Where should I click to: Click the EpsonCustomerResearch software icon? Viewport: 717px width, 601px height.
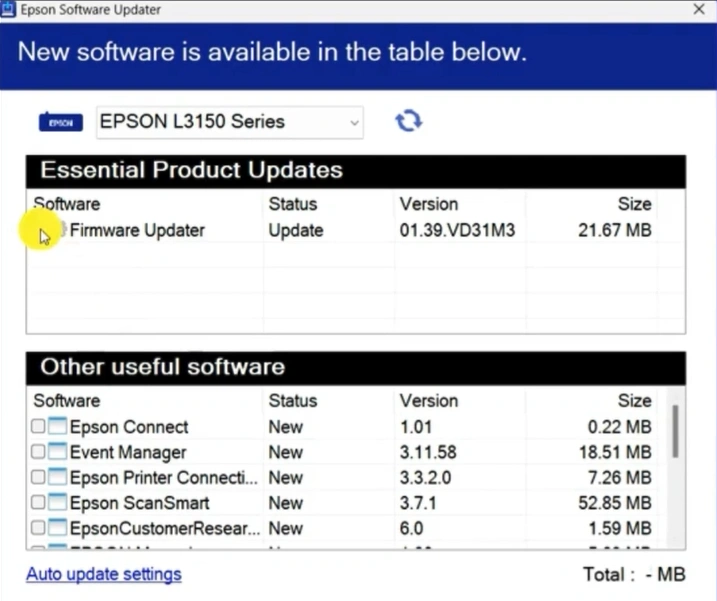(57, 528)
